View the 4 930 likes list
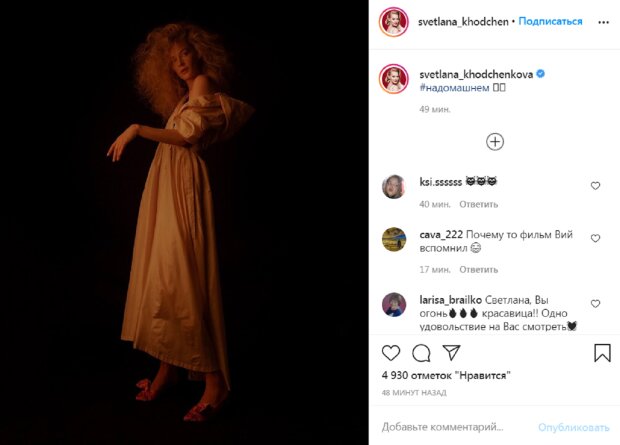 point(446,375)
